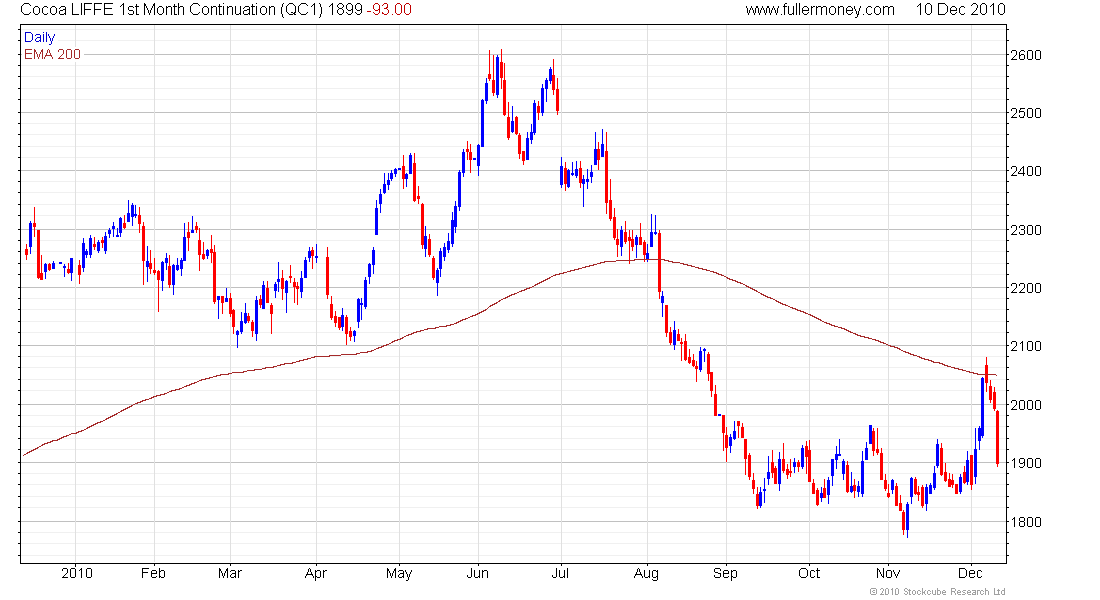1100x600 pixels.
Task: Click the 'May' time axis label
Action: pos(398,573)
